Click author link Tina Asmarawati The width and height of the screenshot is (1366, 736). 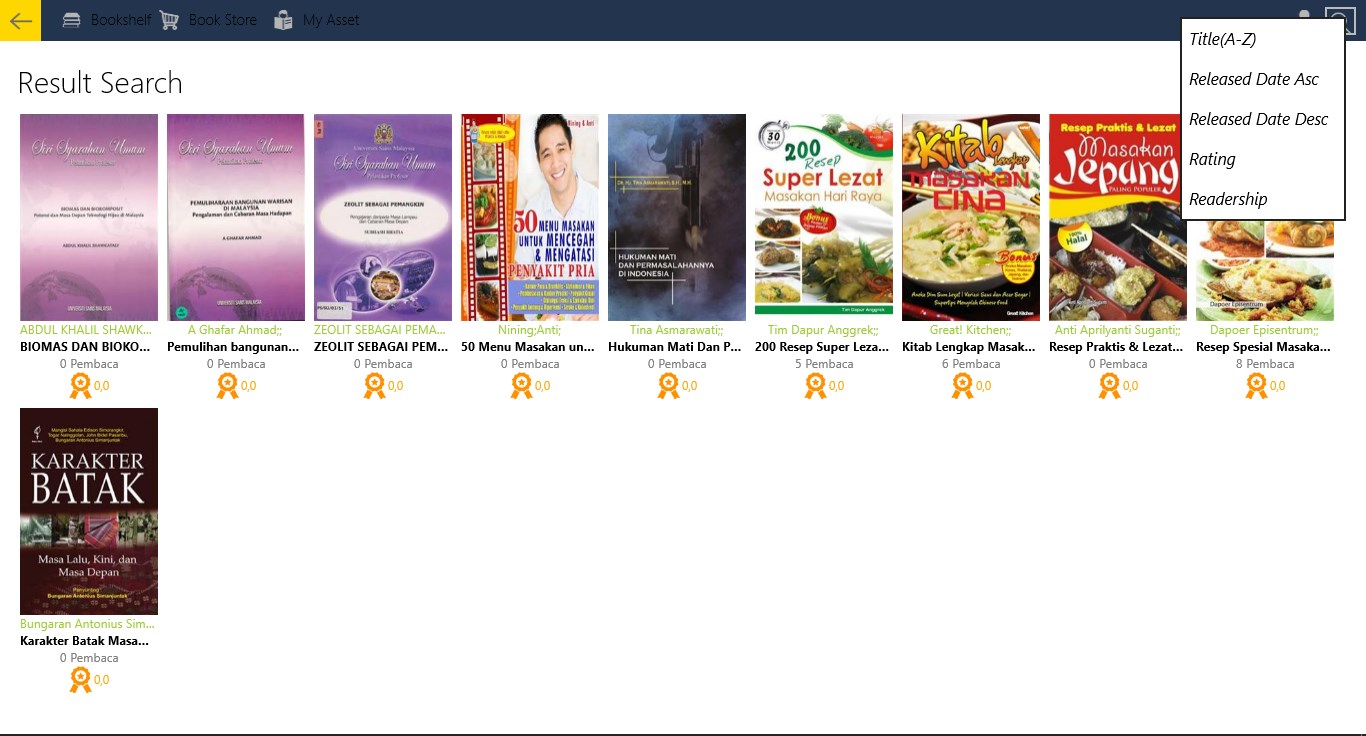[677, 330]
